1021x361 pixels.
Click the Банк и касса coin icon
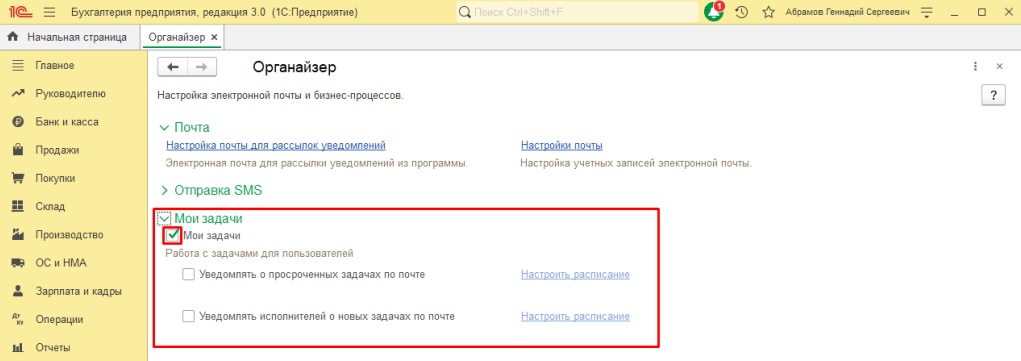[18, 122]
